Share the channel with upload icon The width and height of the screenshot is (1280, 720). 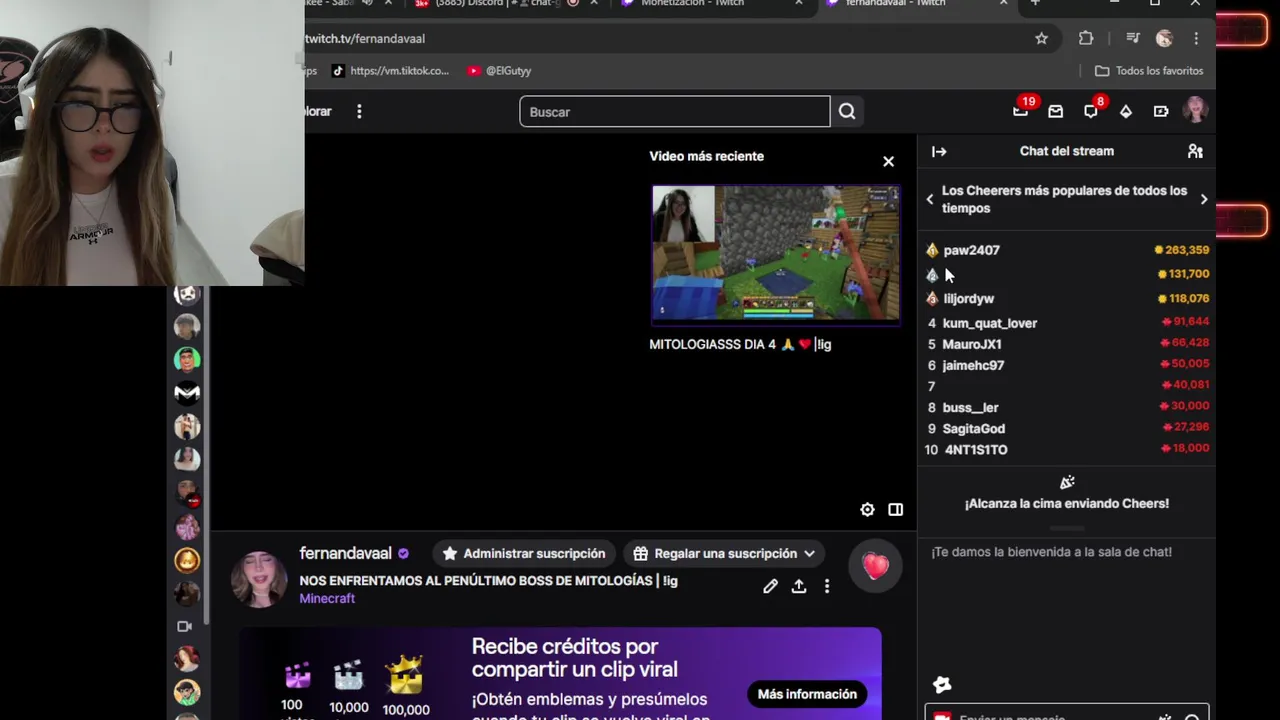(799, 586)
